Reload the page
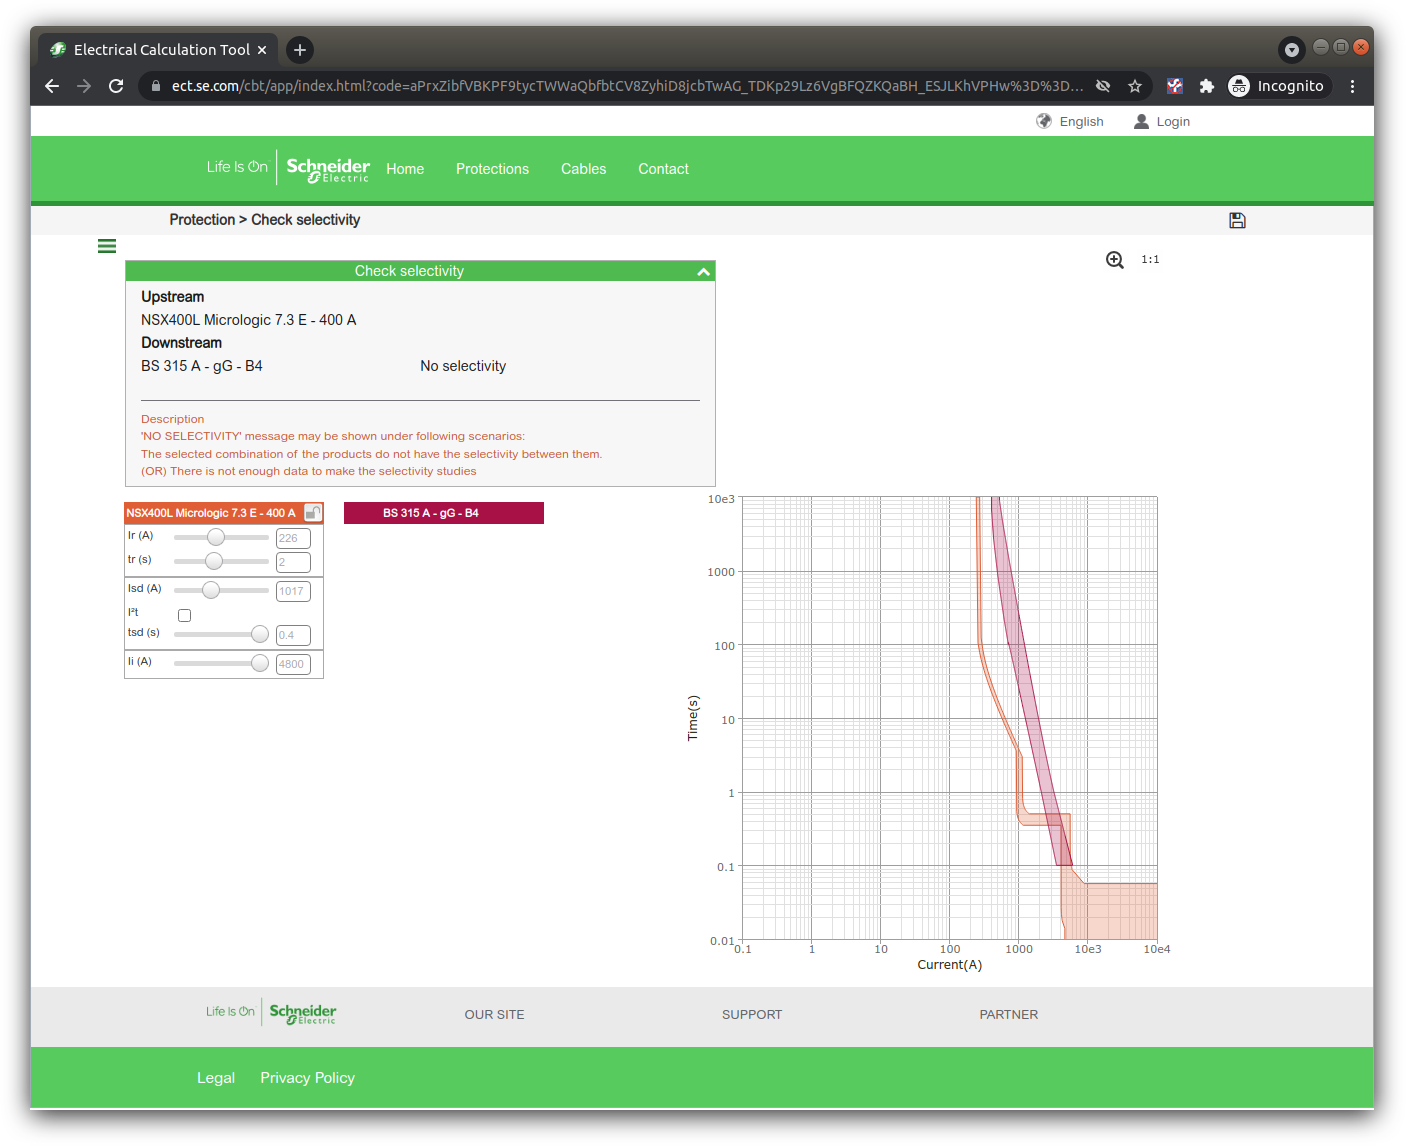This screenshot has height=1146, width=1406. [116, 86]
